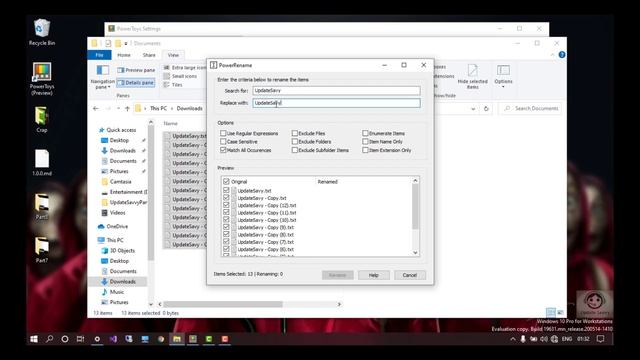Screen dimensions: 640x360
Task: Switch to large icons view in Explorer status bar
Action: 560,313
